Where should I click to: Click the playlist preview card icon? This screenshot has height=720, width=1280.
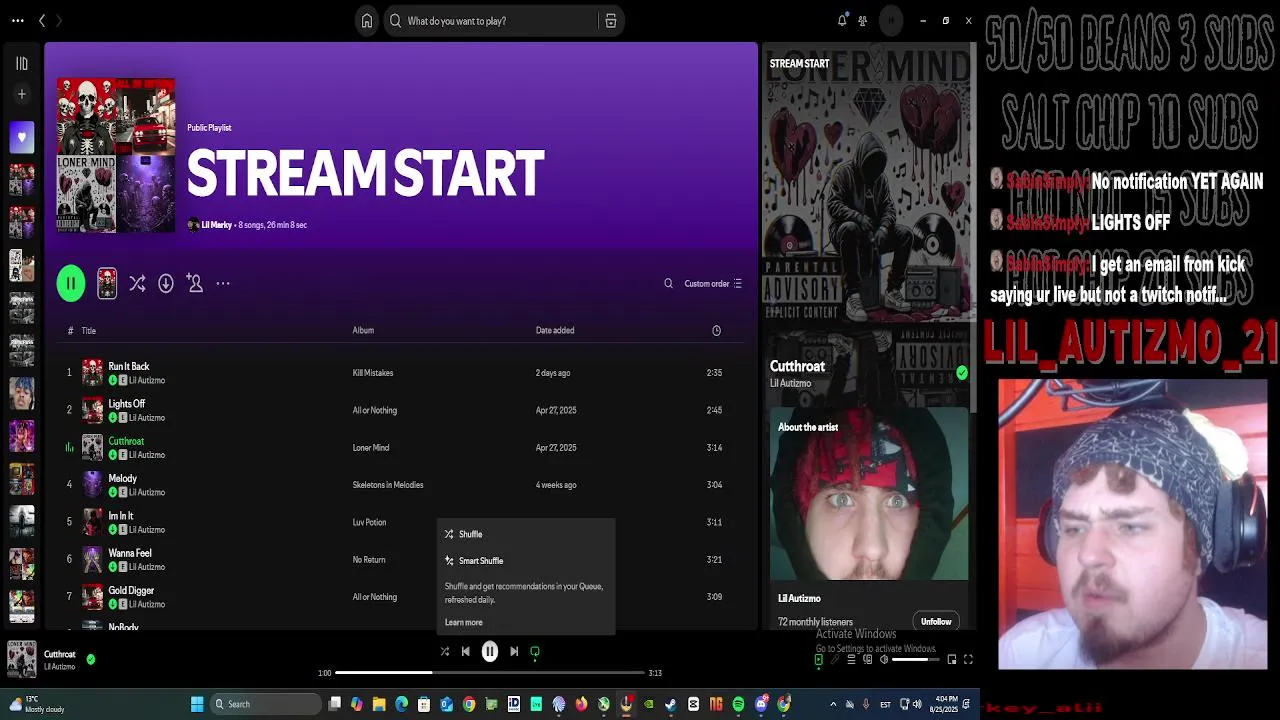(x=107, y=284)
